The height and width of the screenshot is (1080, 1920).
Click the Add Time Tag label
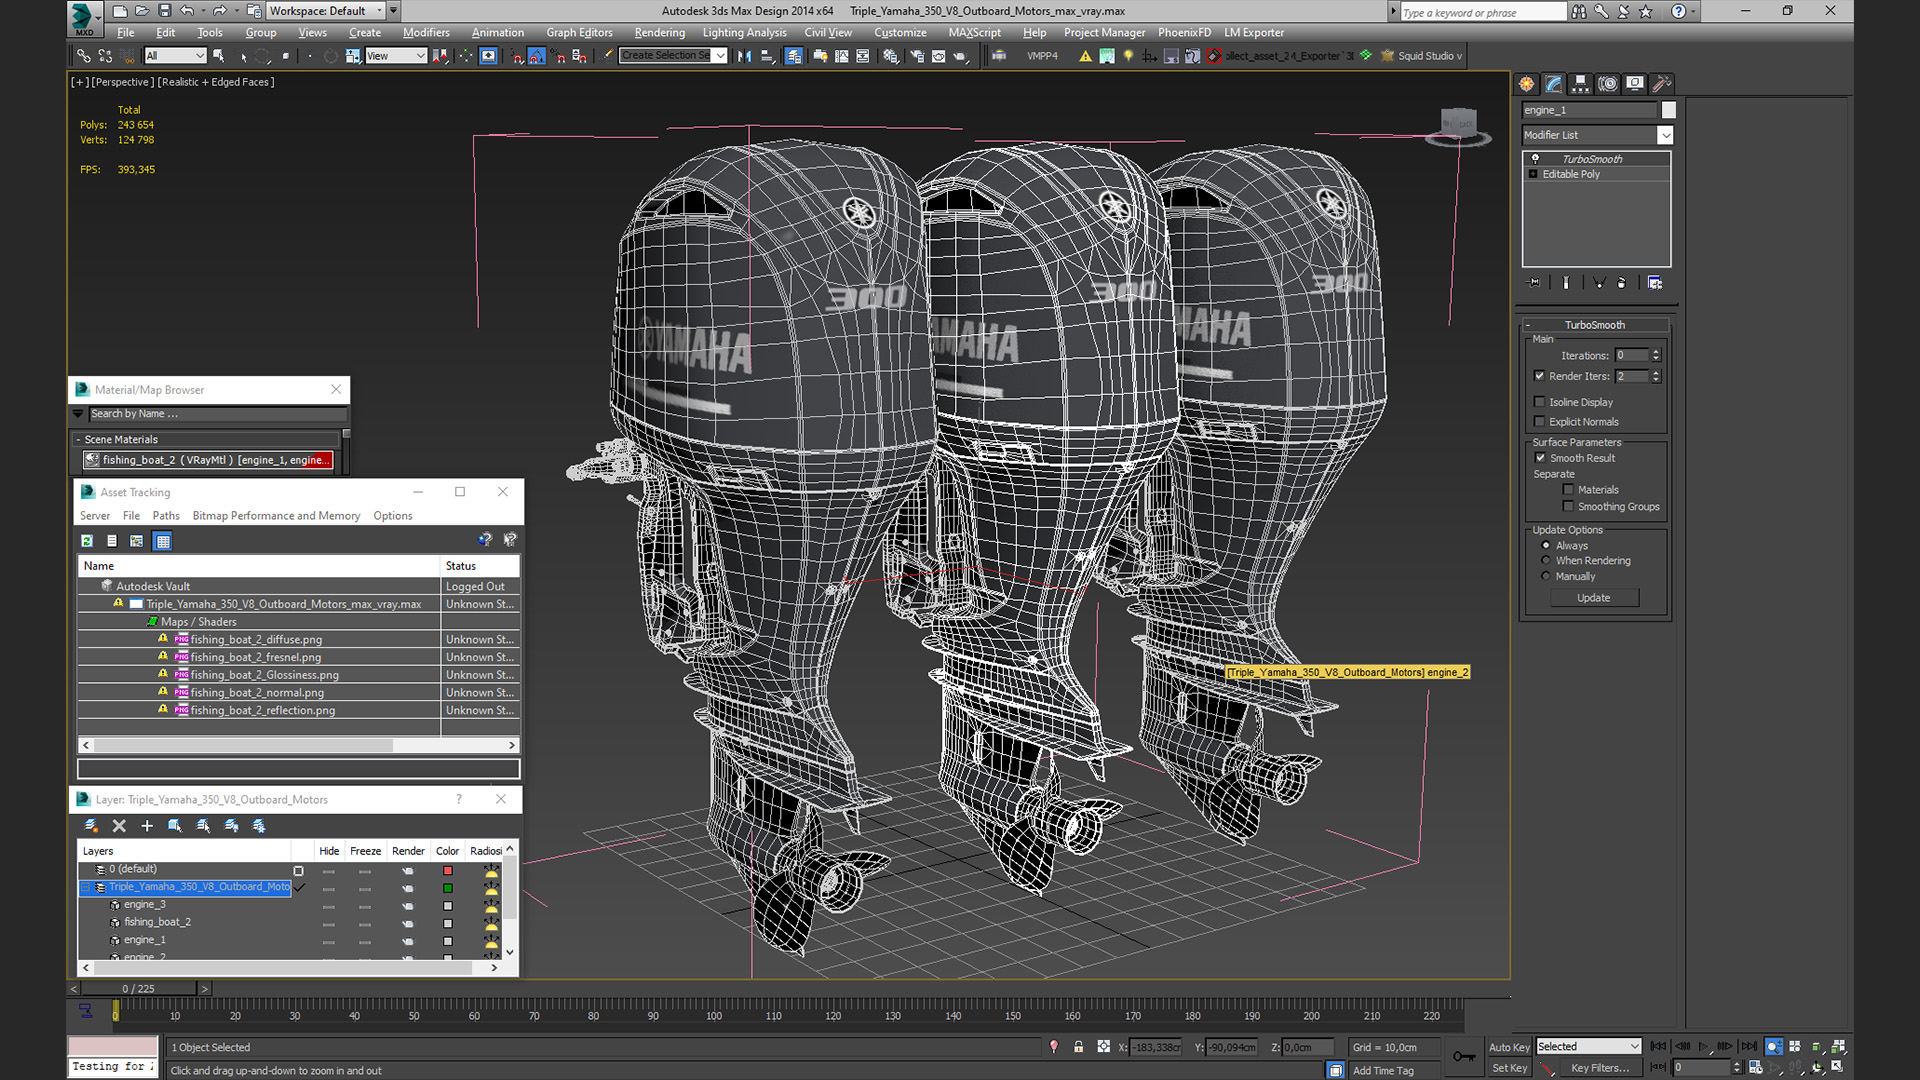pyautogui.click(x=1383, y=1071)
